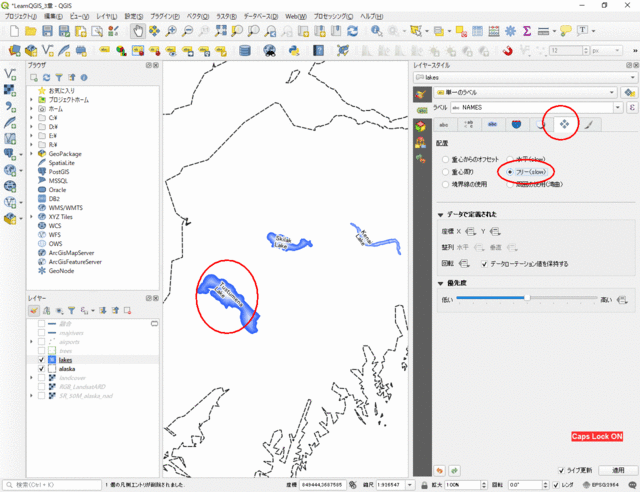Collapse the 優先度 section

point(440,283)
